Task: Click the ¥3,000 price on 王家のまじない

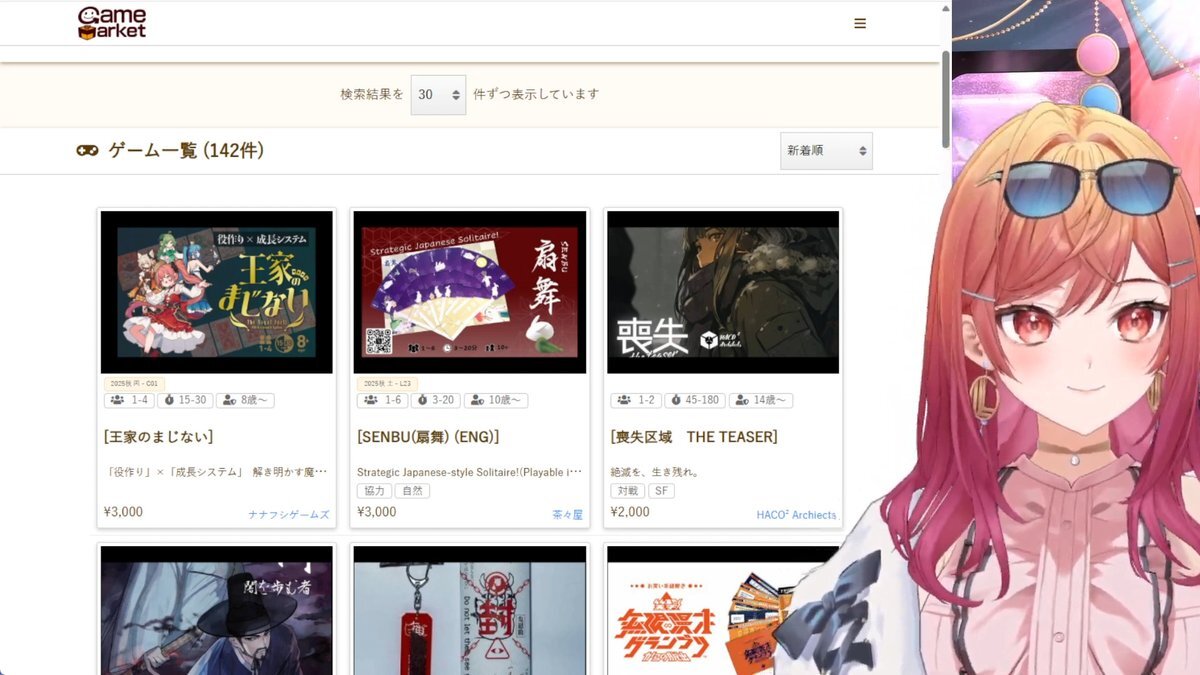Action: [x=124, y=512]
